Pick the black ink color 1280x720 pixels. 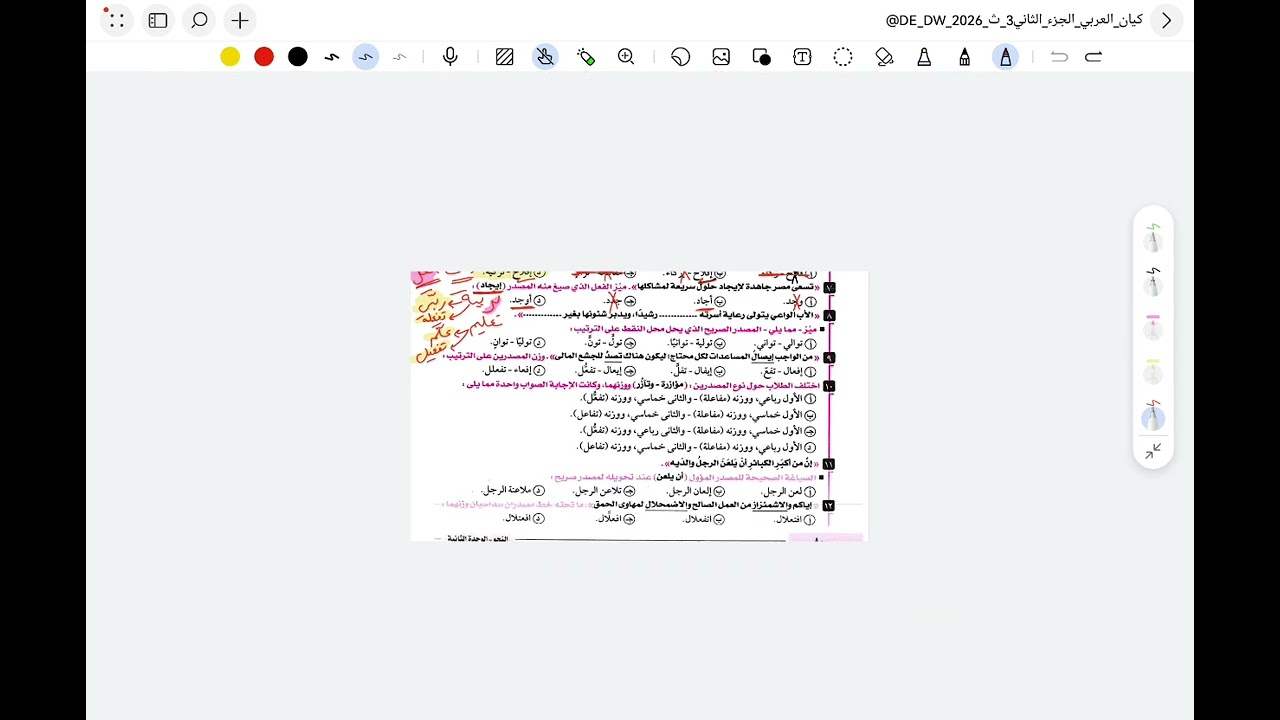point(298,57)
